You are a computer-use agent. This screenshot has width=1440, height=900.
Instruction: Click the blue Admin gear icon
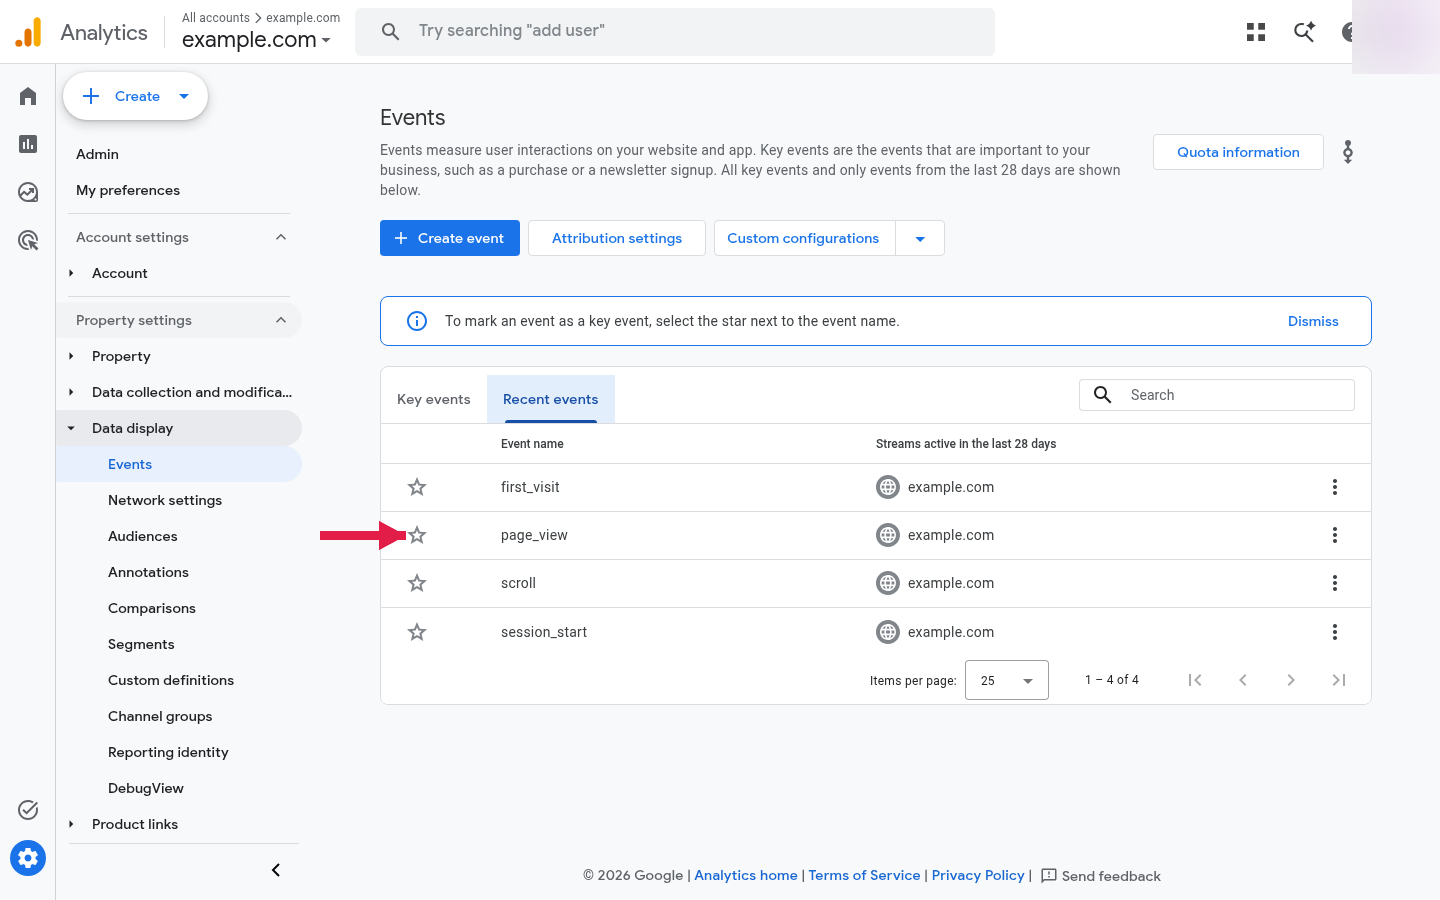click(28, 858)
